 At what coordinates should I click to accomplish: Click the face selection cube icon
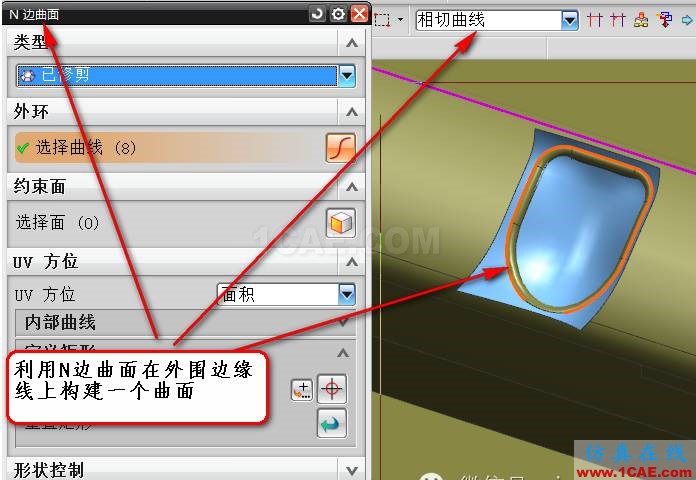(x=340, y=223)
